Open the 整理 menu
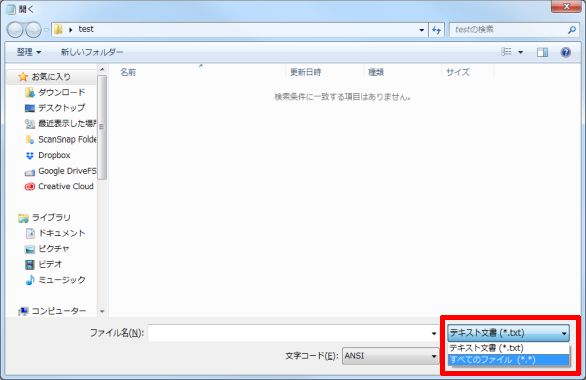The width and height of the screenshot is (586, 380). click(28, 52)
